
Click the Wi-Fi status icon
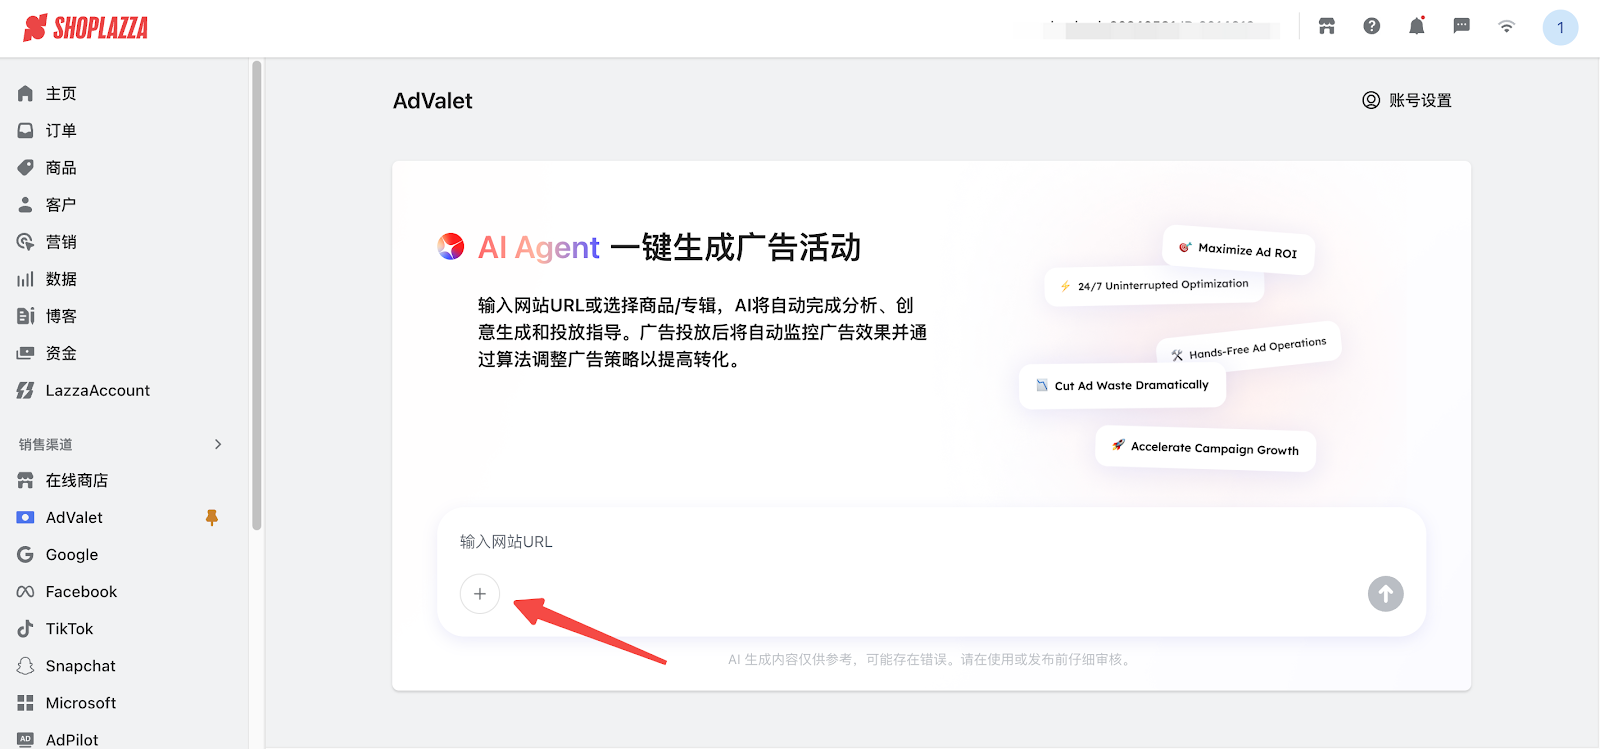click(1506, 27)
